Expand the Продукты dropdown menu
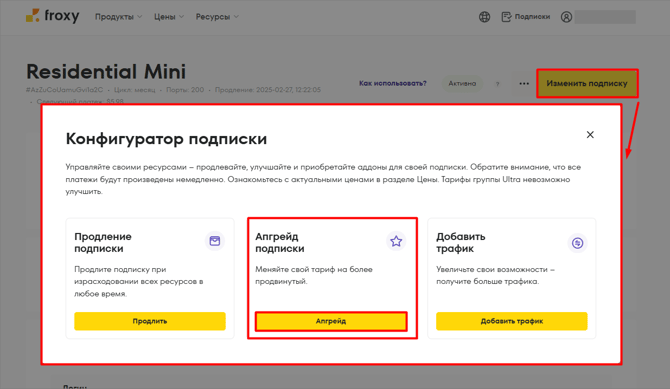Viewport: 670px width, 389px height. point(118,17)
